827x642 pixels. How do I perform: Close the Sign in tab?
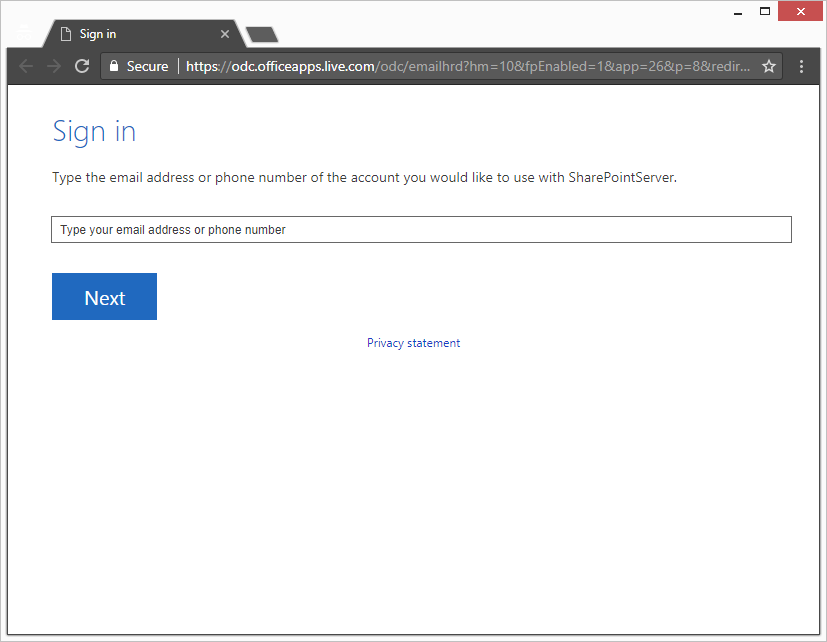tap(225, 34)
